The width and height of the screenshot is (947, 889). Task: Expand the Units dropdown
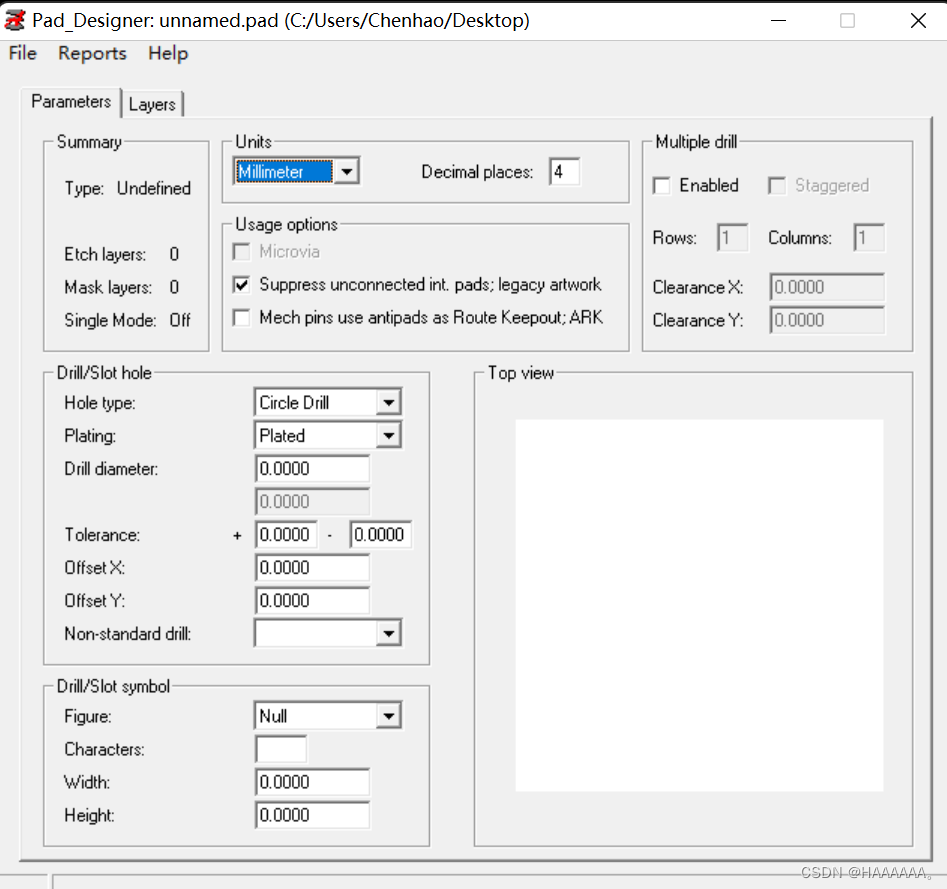point(346,172)
